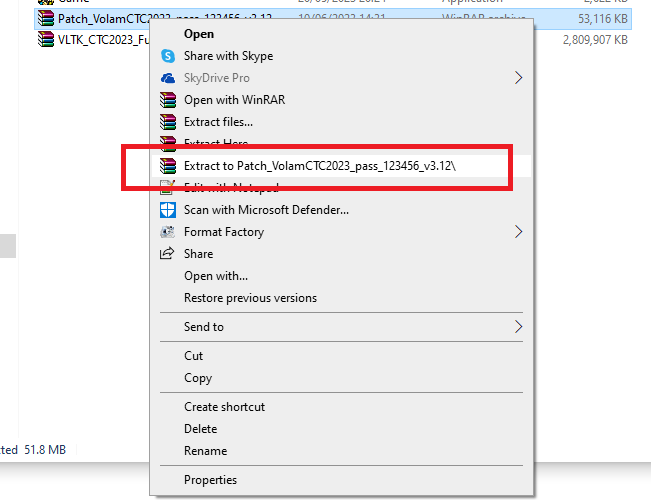651x500 pixels.
Task: Click the Share arrow icon
Action: coord(167,253)
